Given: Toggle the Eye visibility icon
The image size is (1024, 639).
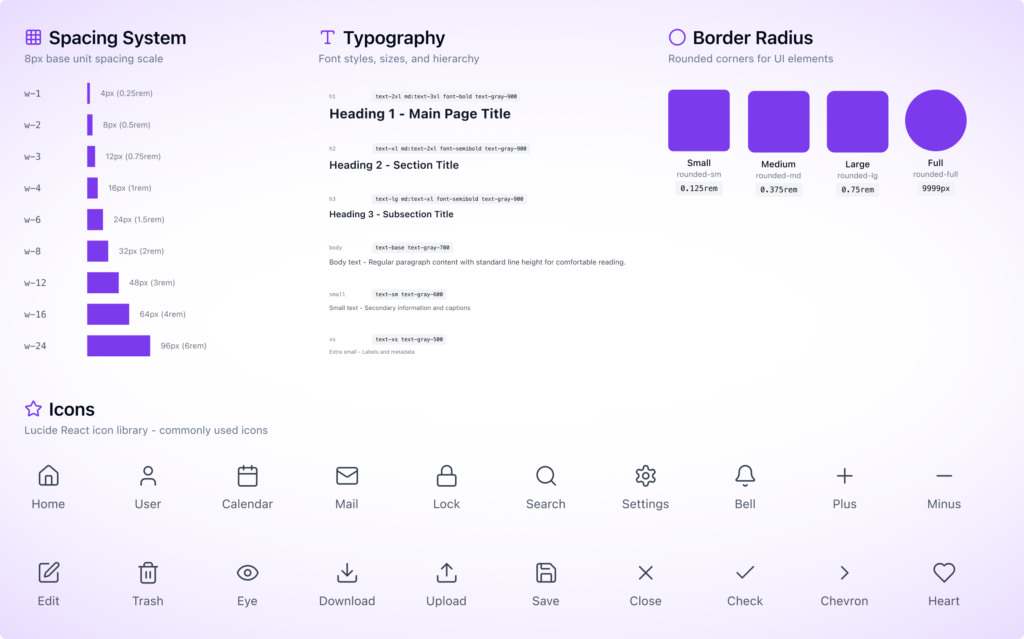Looking at the screenshot, I should tap(247, 573).
